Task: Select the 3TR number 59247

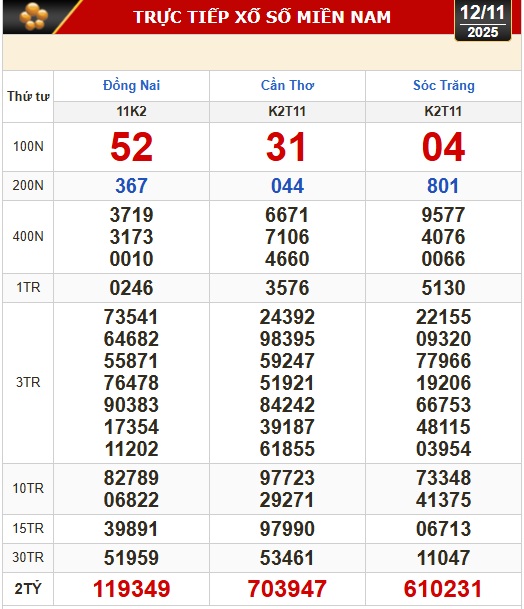Action: [287, 361]
